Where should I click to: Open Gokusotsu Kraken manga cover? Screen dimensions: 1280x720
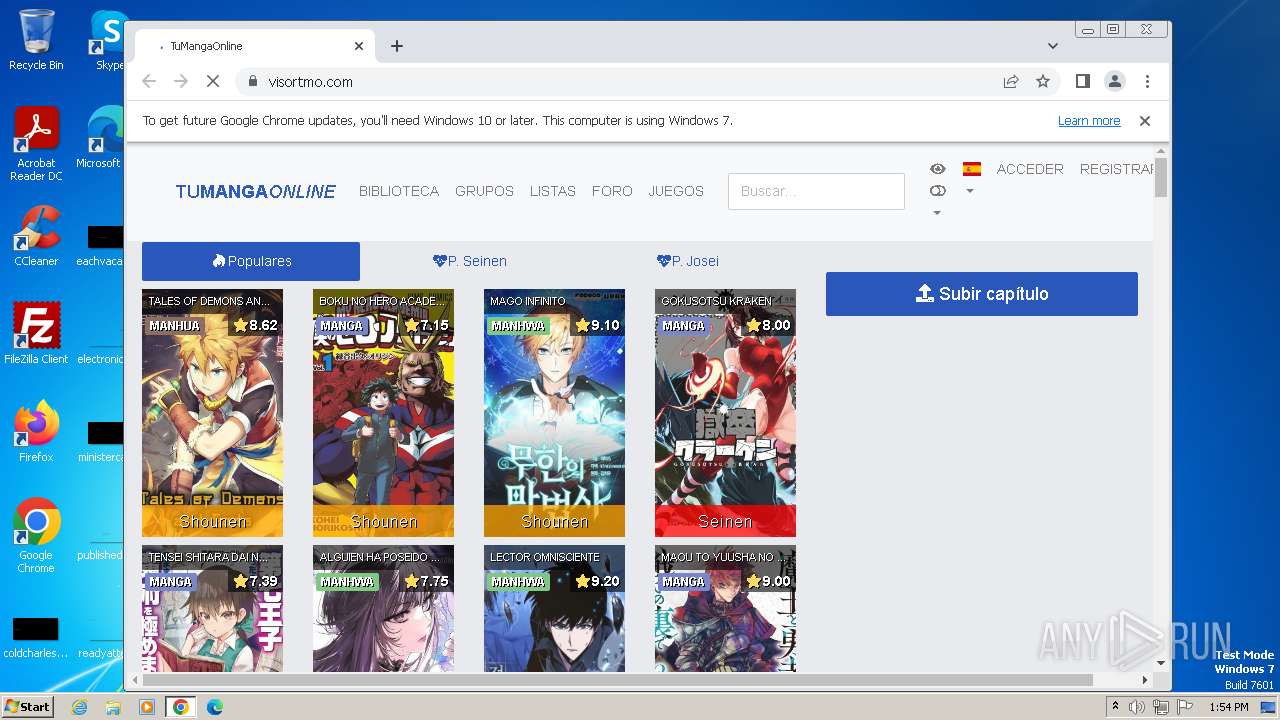tap(725, 413)
